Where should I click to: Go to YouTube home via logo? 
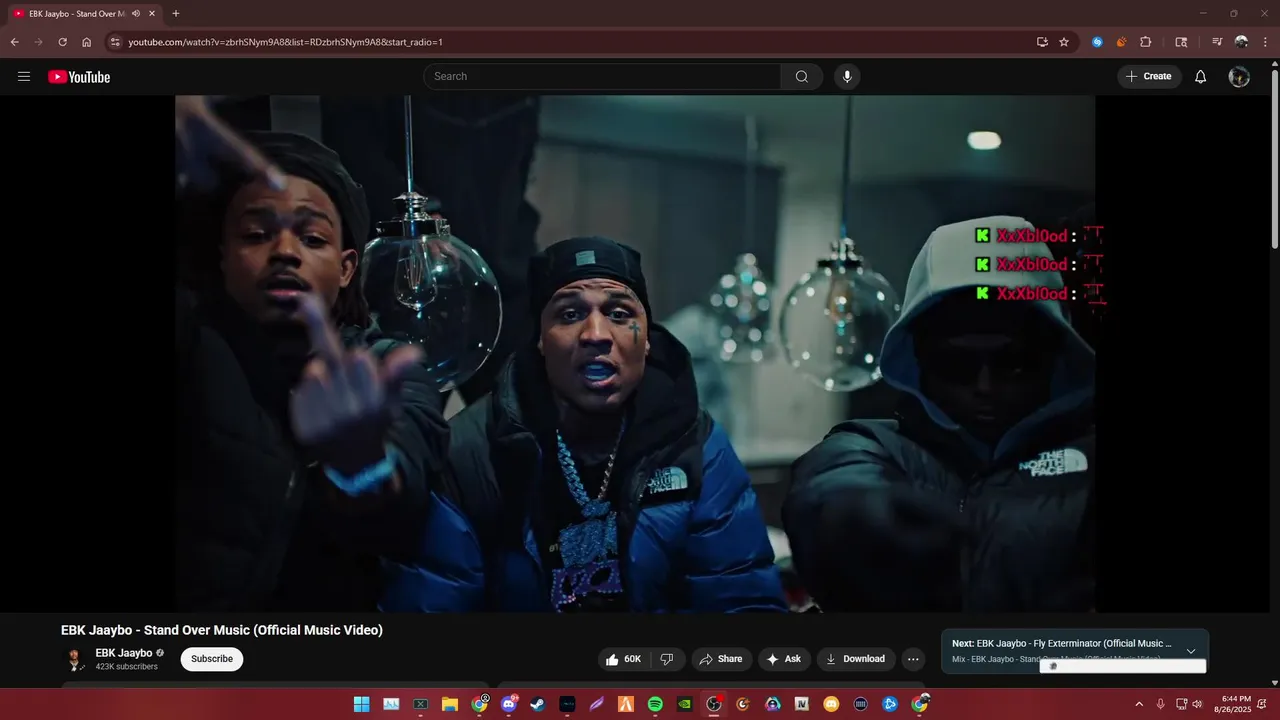coord(79,77)
